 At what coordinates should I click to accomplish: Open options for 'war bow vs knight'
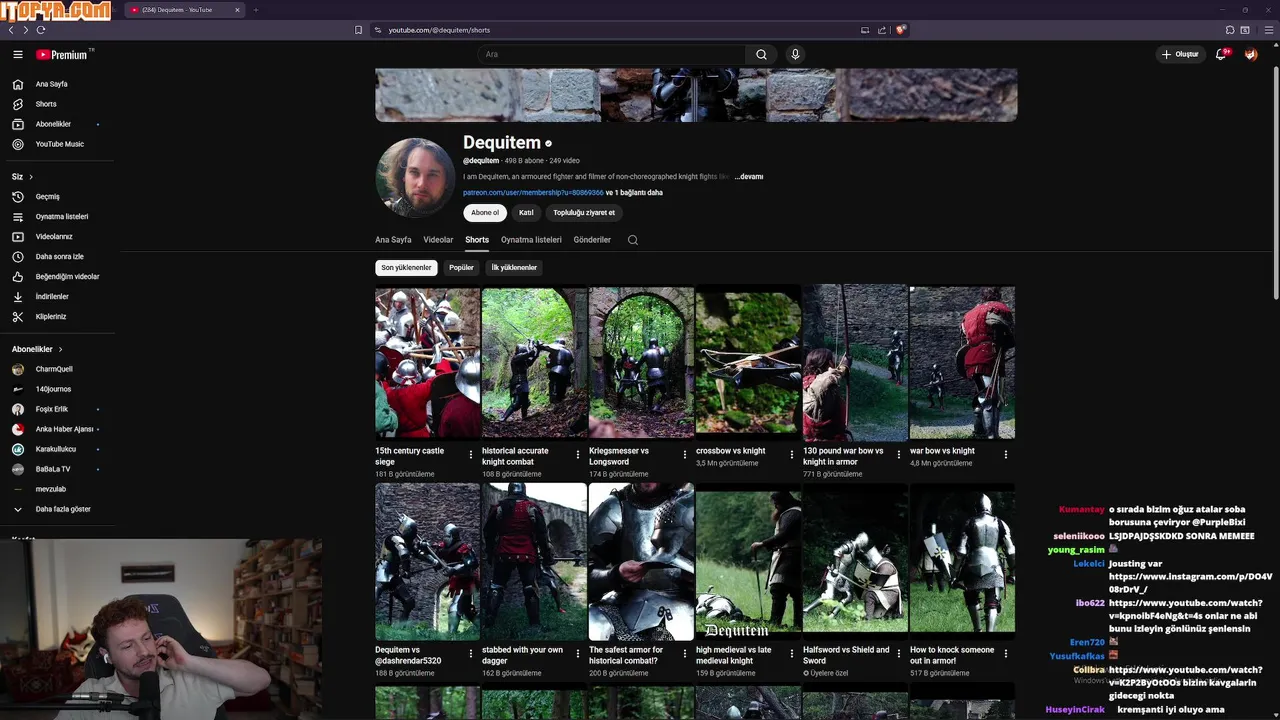point(1006,455)
